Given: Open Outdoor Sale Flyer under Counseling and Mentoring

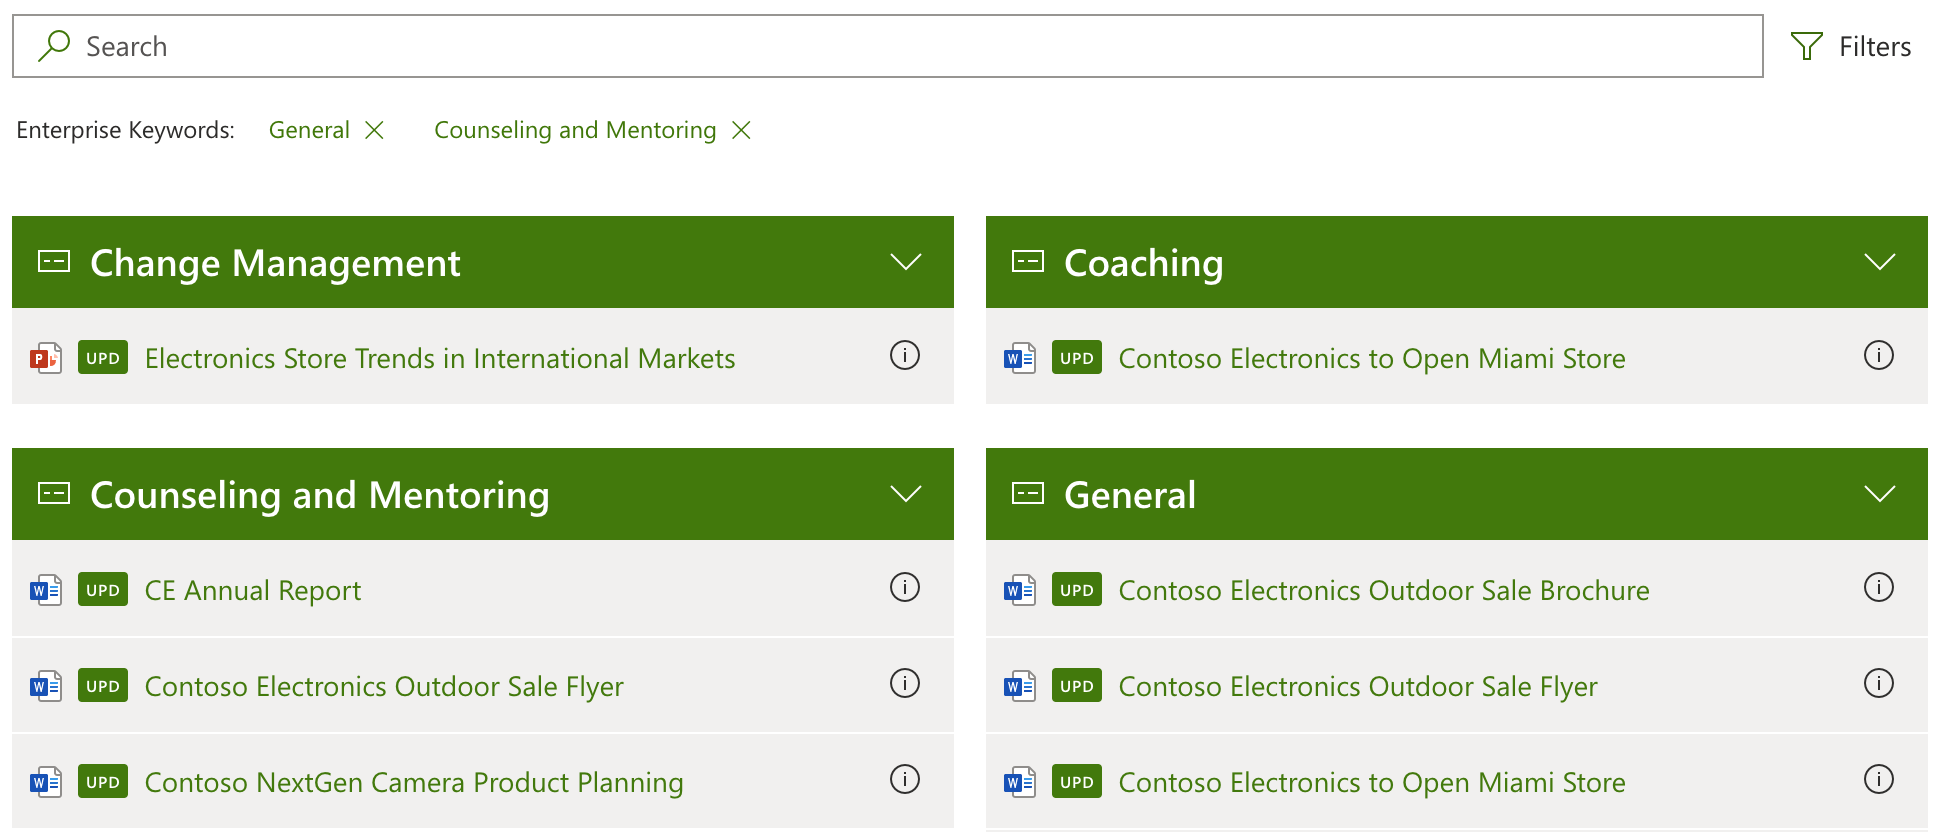Looking at the screenshot, I should click(x=384, y=686).
